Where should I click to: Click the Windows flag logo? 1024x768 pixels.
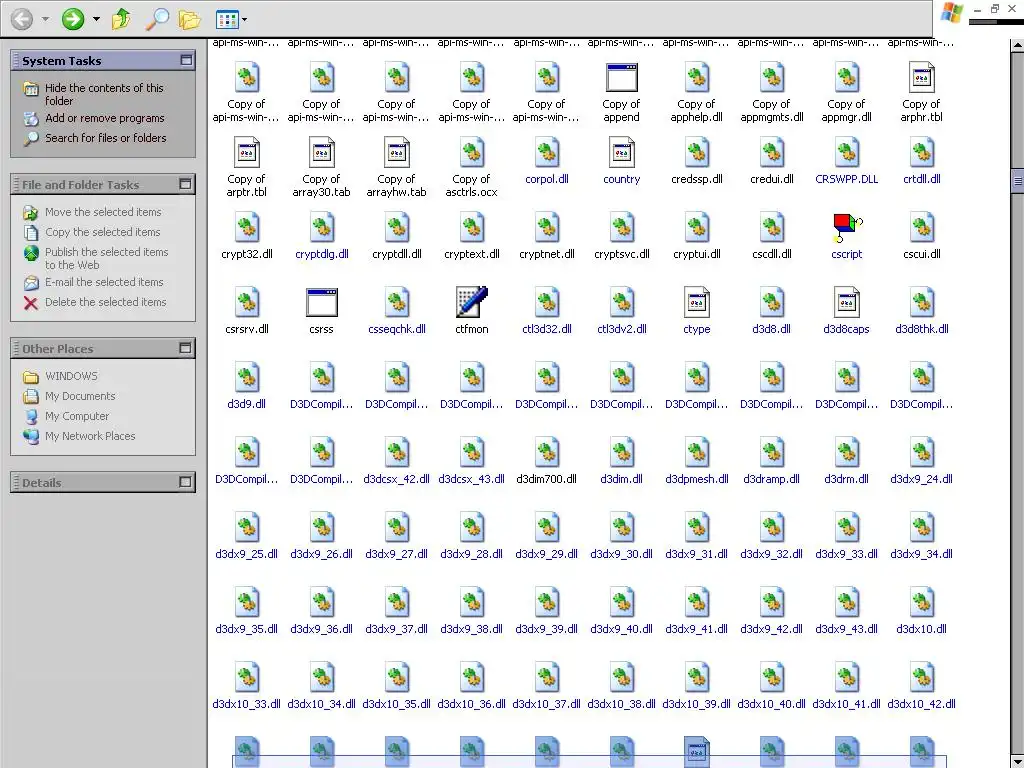[x=951, y=12]
